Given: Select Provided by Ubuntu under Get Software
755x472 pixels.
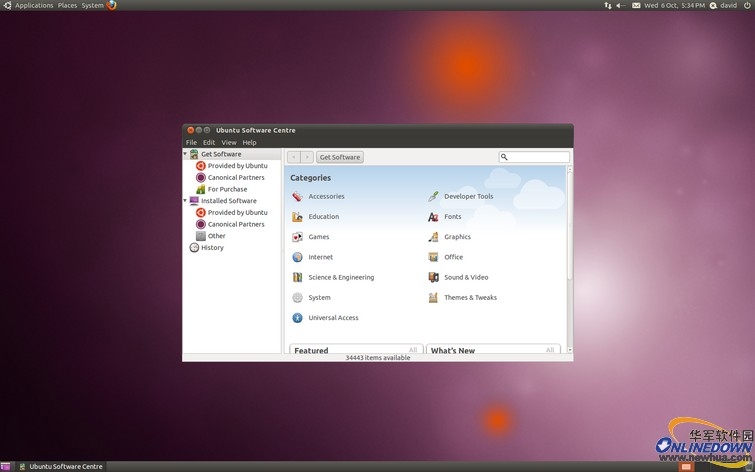Looking at the screenshot, I should point(237,166).
